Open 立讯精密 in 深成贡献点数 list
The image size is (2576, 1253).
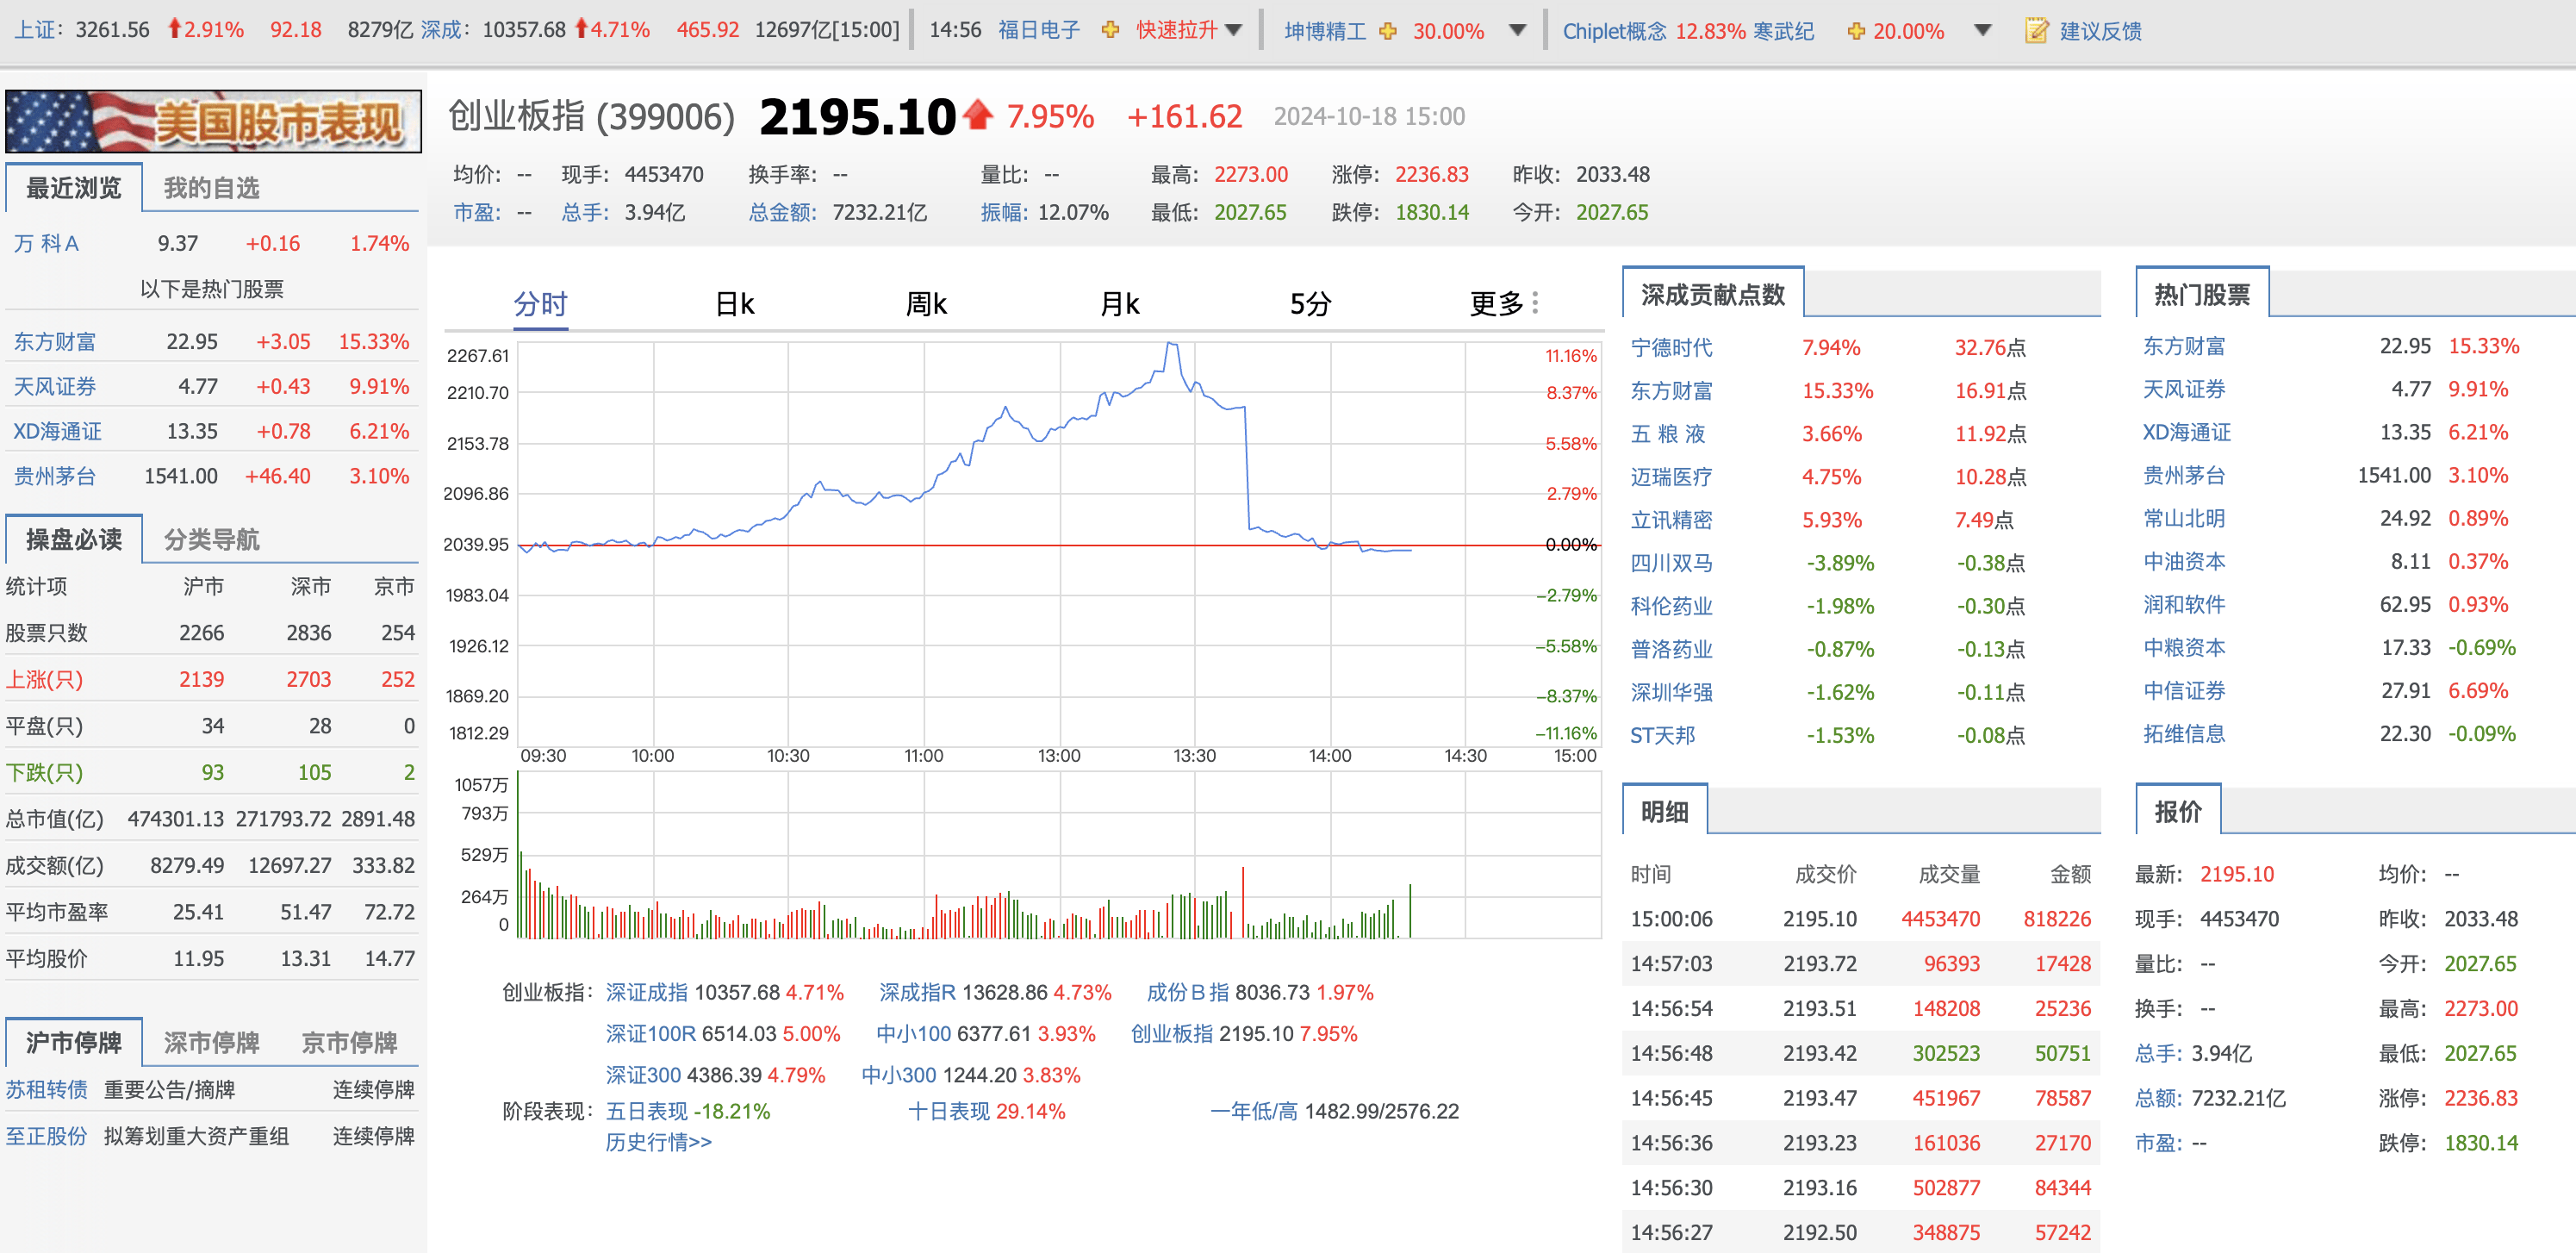[1671, 519]
